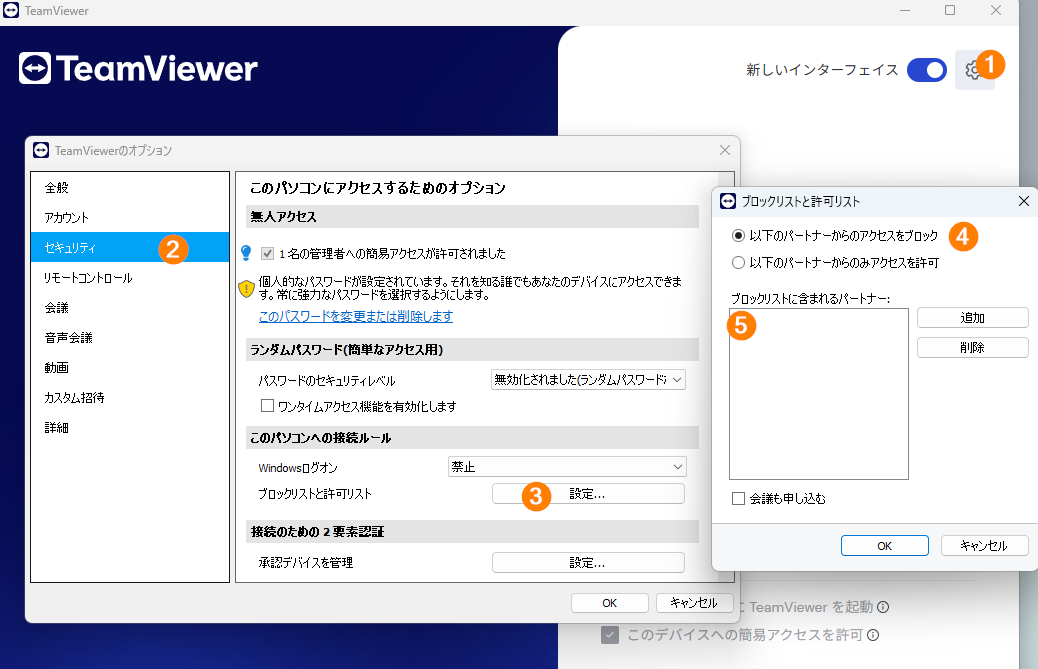Click the lightbulb hint icon under 無人アクセス
Image resolution: width=1038 pixels, height=669 pixels.
(246, 253)
